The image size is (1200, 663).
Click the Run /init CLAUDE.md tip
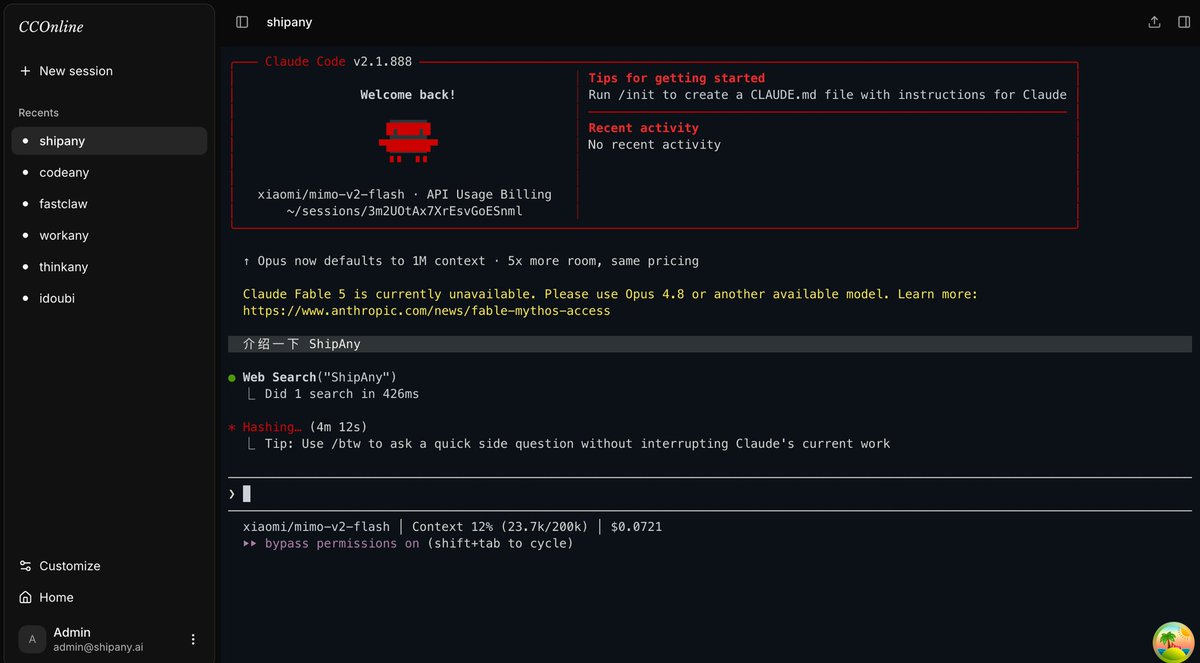[x=827, y=95]
